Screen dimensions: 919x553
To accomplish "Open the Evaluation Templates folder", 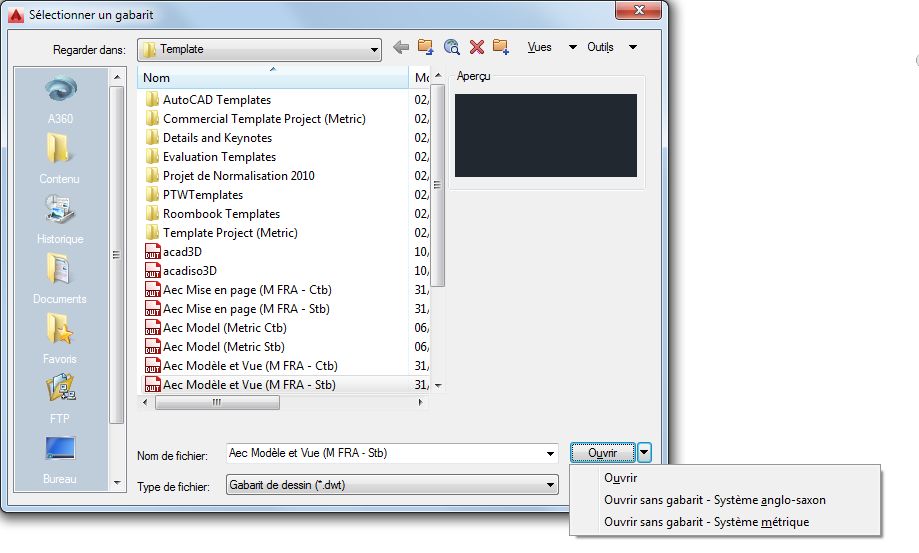I will coord(210,157).
